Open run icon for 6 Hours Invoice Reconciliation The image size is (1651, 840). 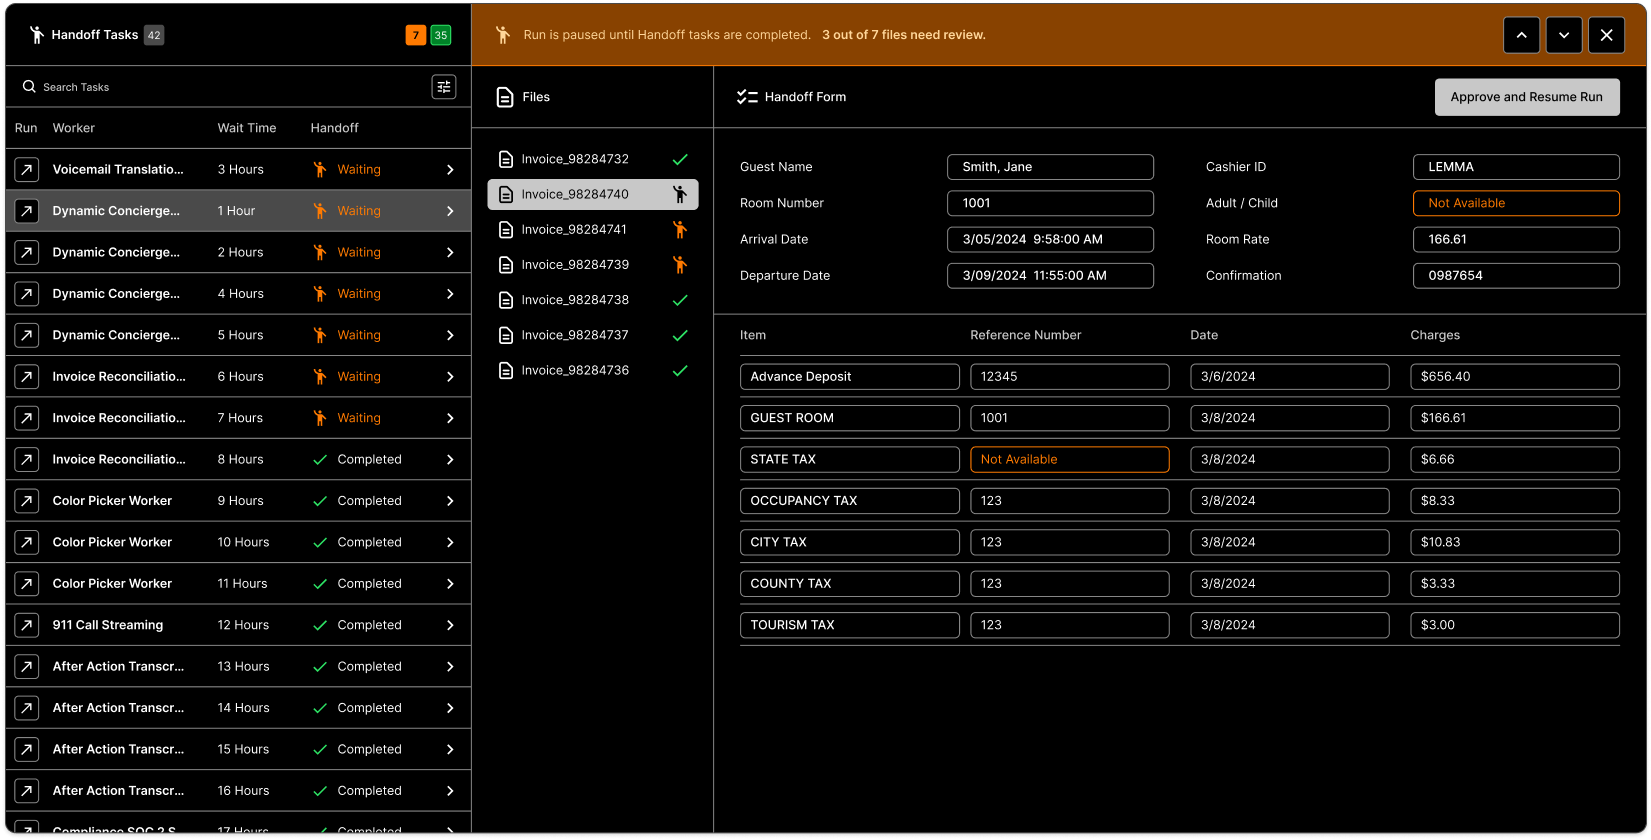[27, 377]
